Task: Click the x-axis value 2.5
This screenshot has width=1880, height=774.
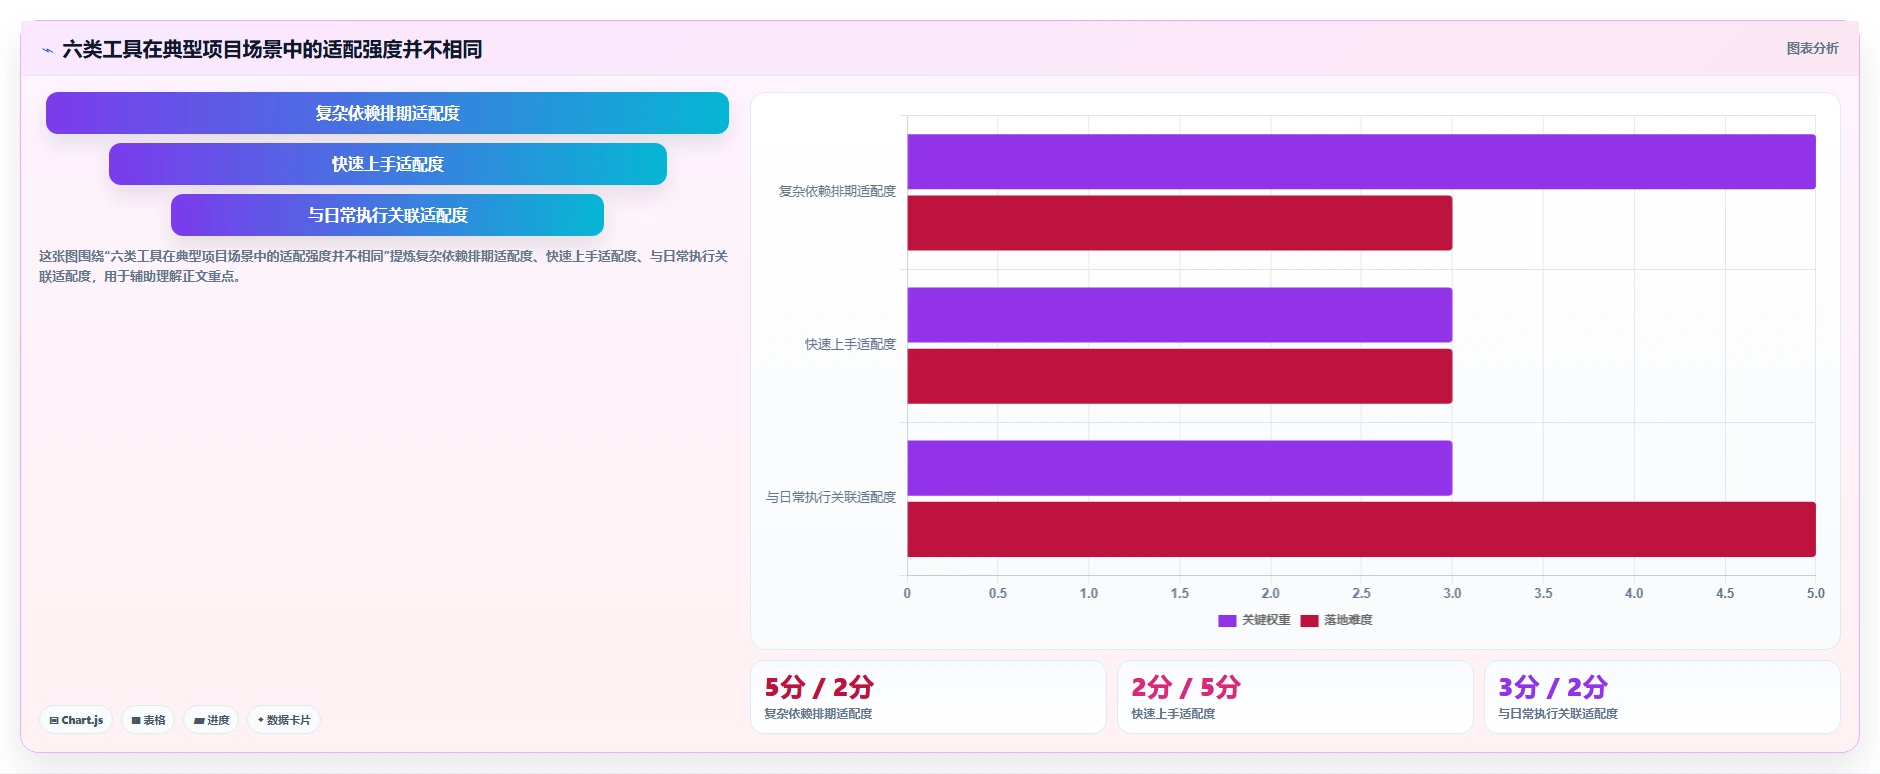Action: tap(1361, 593)
